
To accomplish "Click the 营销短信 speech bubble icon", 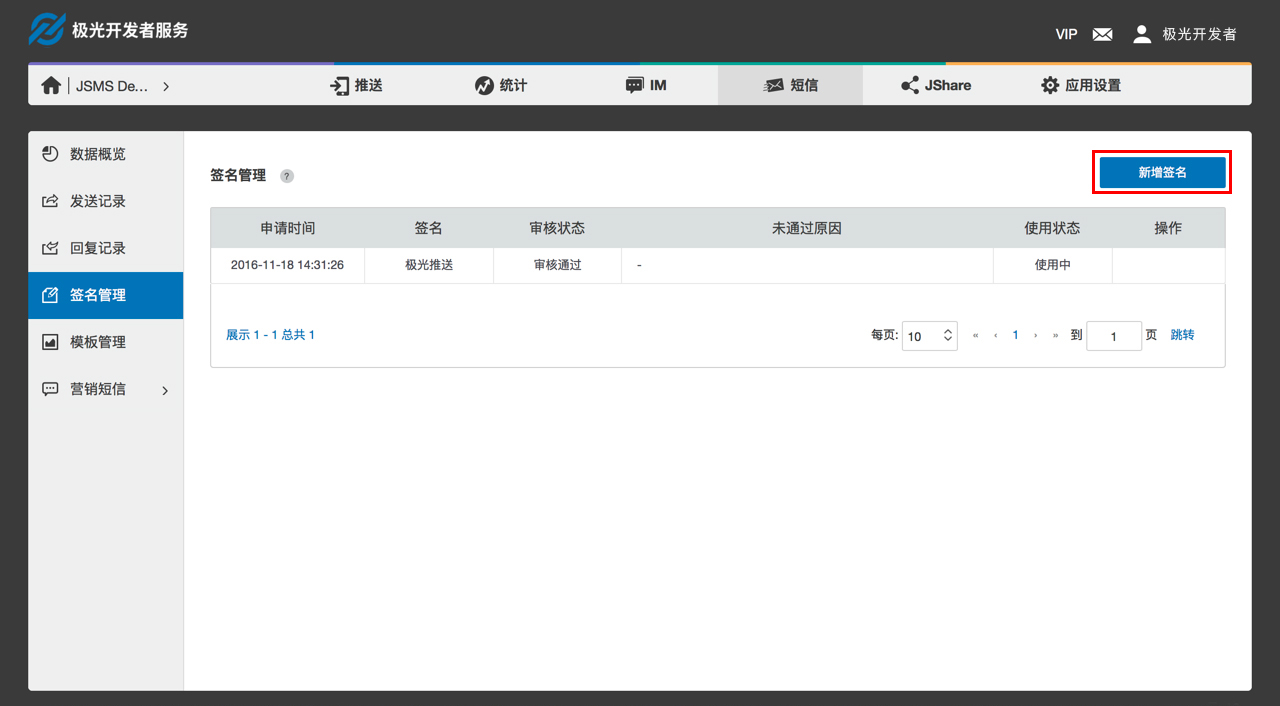I will tap(50, 389).
